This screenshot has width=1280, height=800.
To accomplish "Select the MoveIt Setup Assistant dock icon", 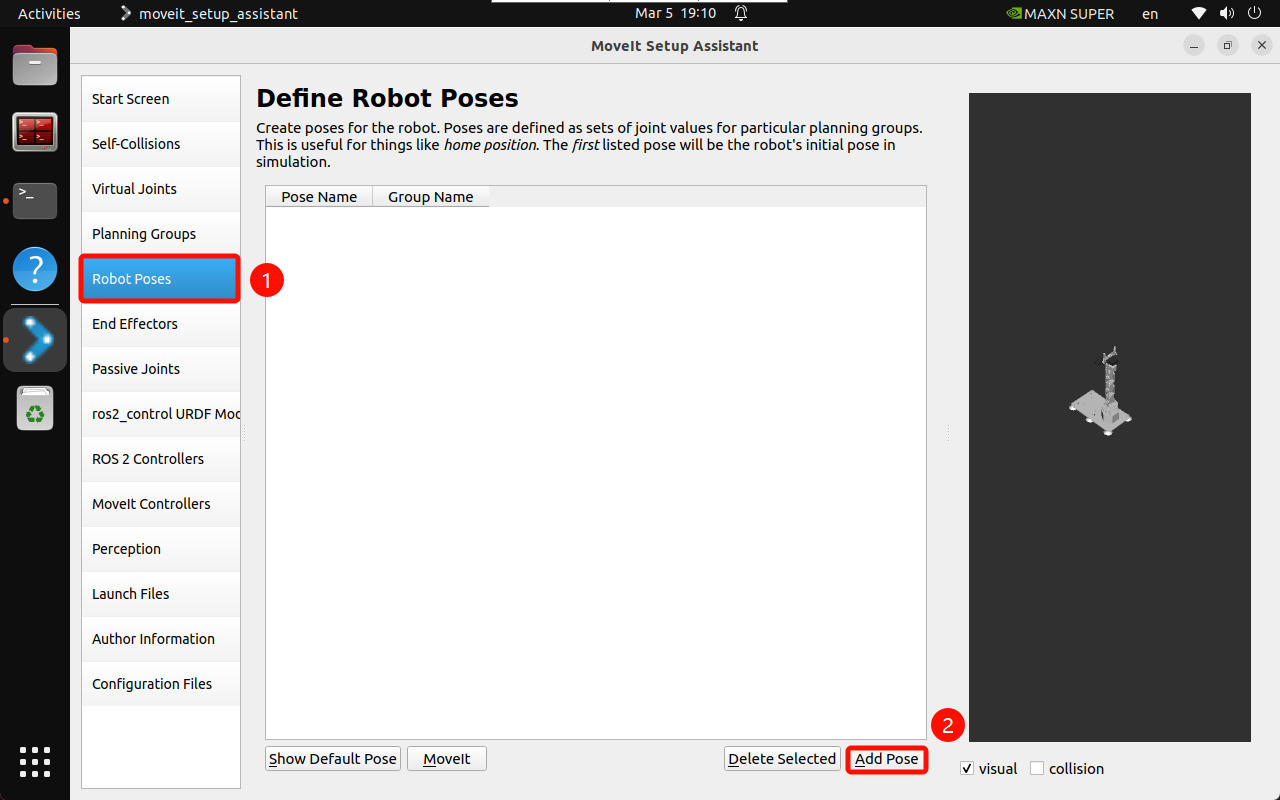I will point(37,339).
